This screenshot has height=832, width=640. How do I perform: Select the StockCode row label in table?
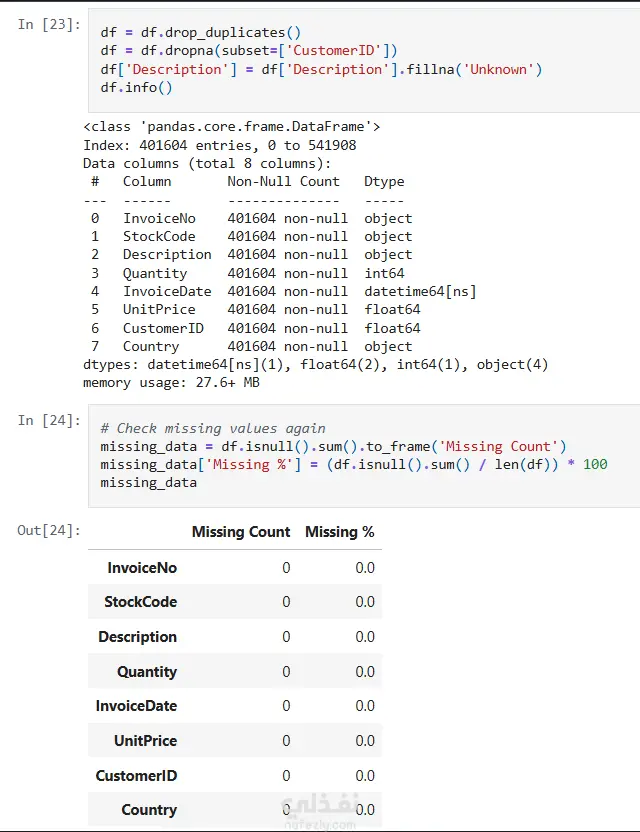click(x=140, y=602)
